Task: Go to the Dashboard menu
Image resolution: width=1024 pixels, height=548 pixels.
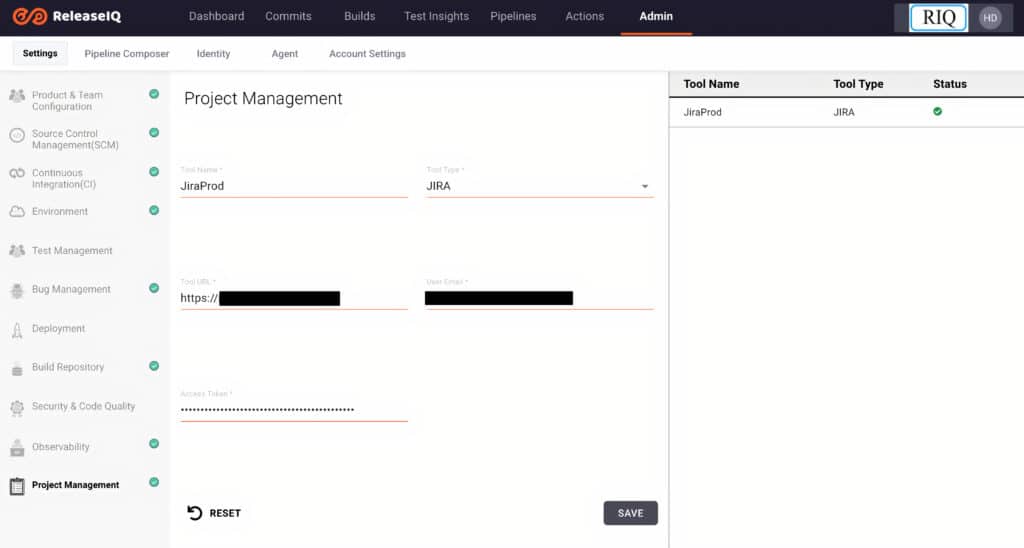Action: pyautogui.click(x=216, y=16)
